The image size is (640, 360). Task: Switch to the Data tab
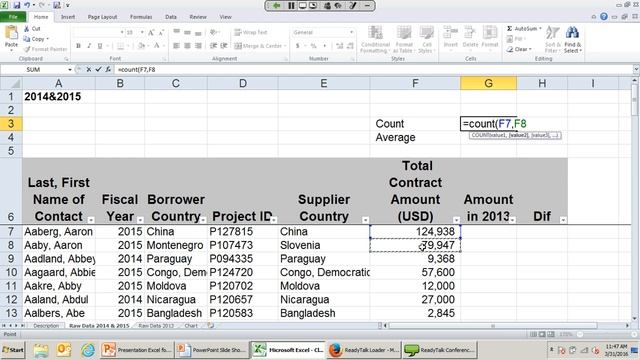tap(171, 17)
